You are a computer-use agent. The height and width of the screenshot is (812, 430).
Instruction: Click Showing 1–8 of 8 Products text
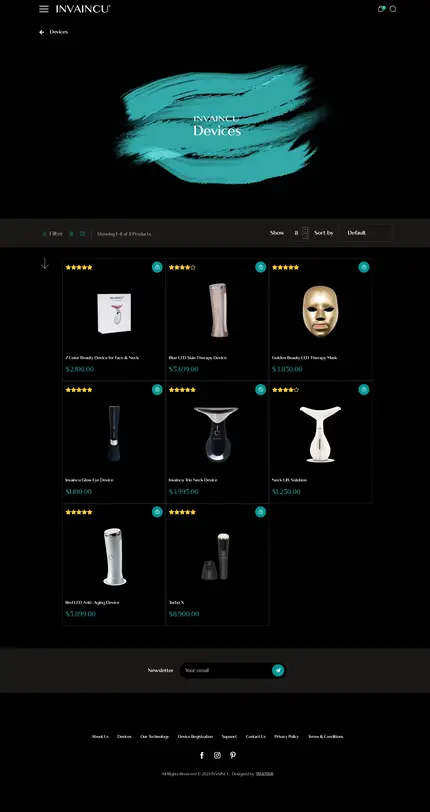(124, 234)
